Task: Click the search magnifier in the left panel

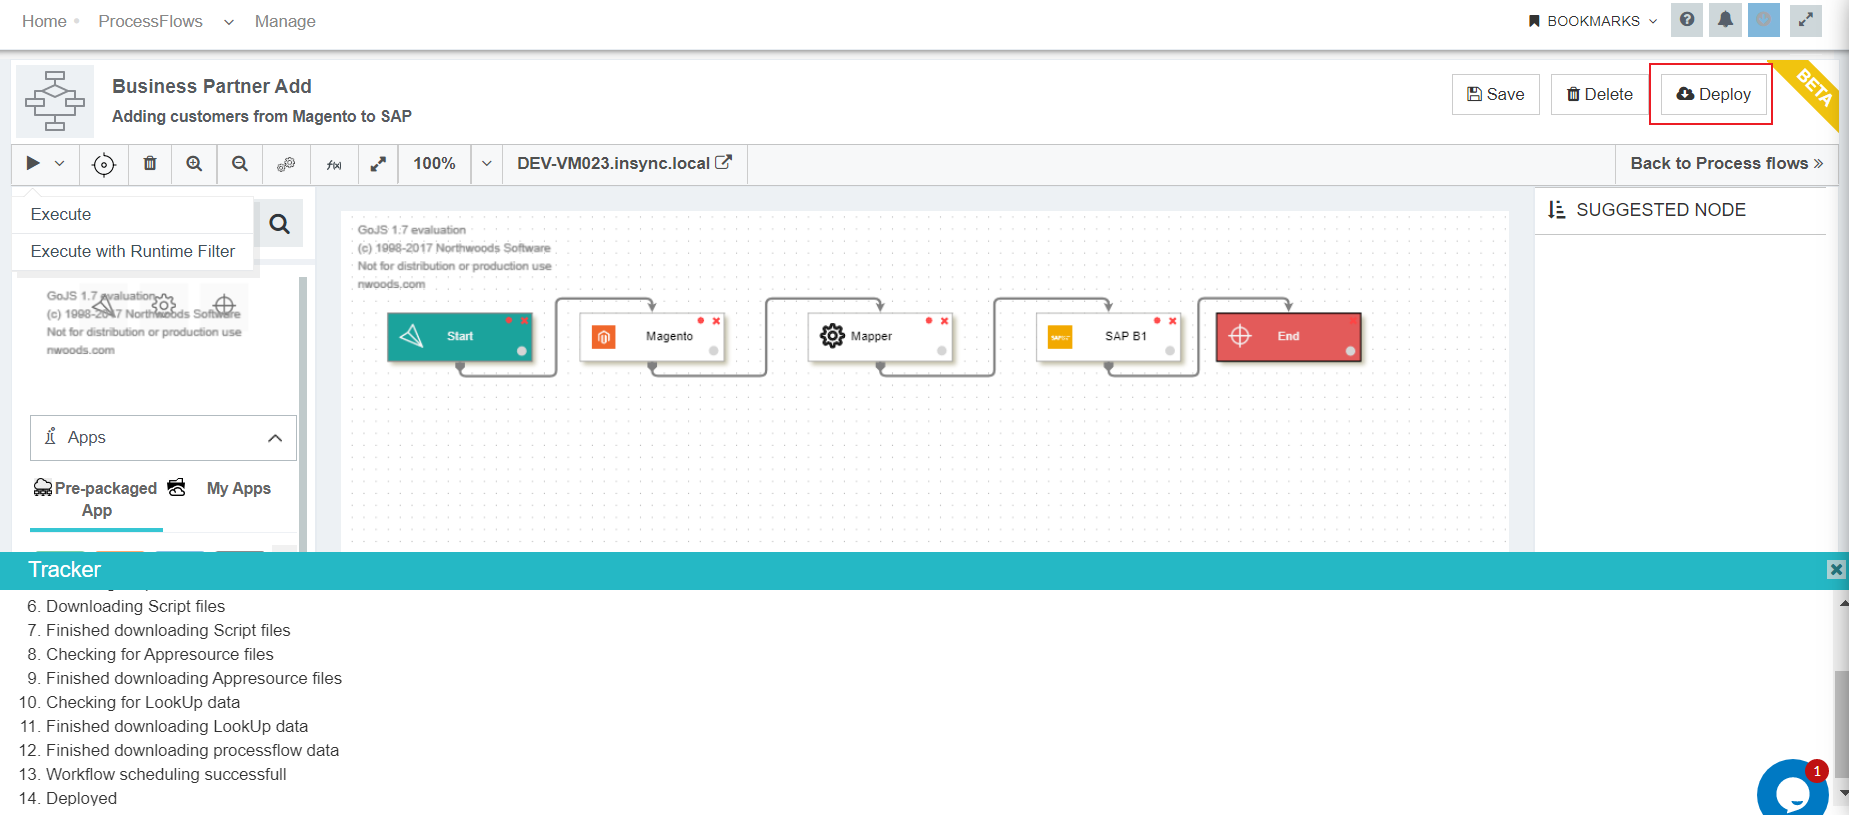Action: coord(280,224)
